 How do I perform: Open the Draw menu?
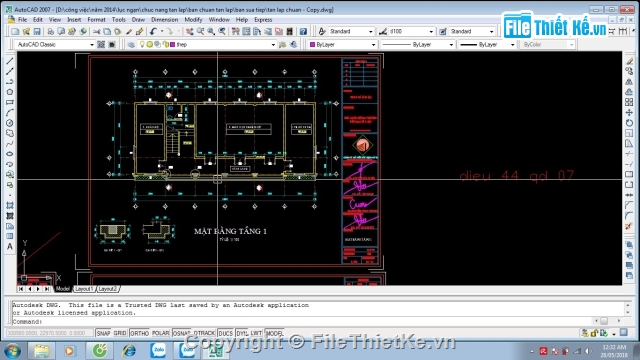click(138, 20)
